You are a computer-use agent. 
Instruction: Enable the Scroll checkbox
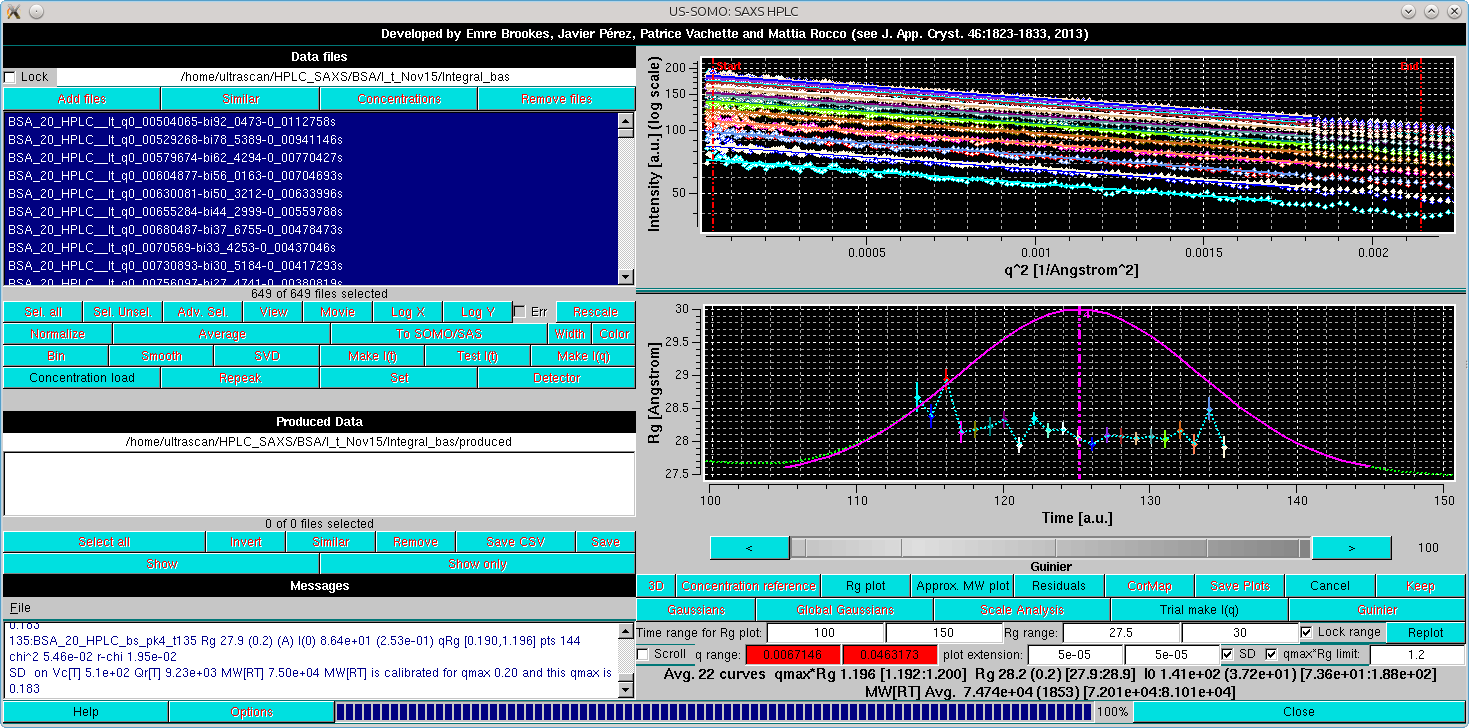(x=644, y=654)
